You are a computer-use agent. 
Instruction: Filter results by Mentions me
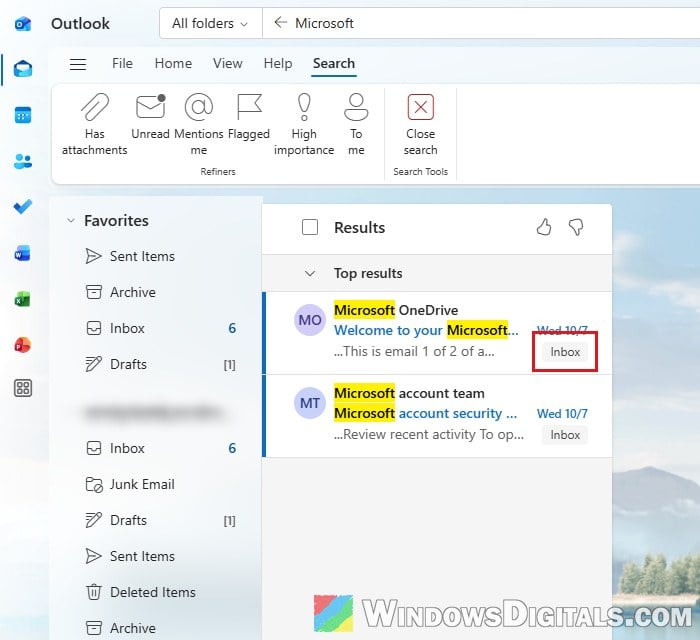point(199,124)
